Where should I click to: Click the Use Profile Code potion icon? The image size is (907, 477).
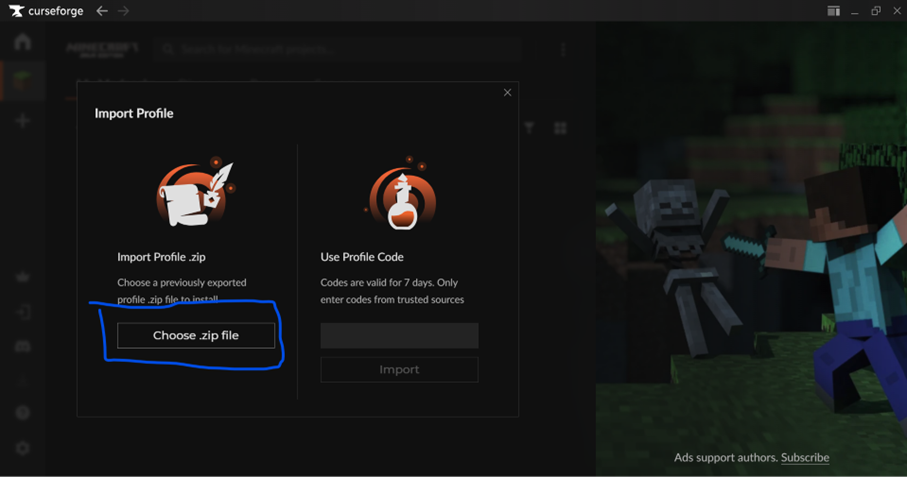click(x=402, y=194)
